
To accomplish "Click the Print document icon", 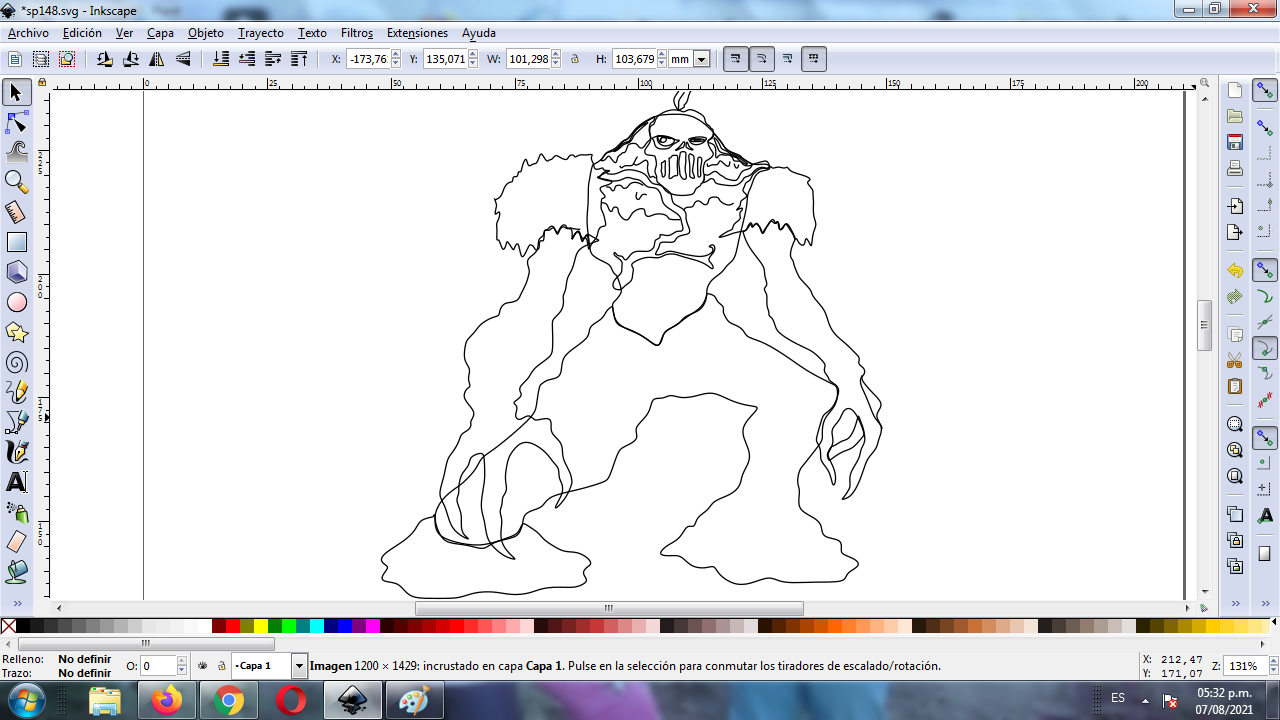I will pyautogui.click(x=1235, y=168).
